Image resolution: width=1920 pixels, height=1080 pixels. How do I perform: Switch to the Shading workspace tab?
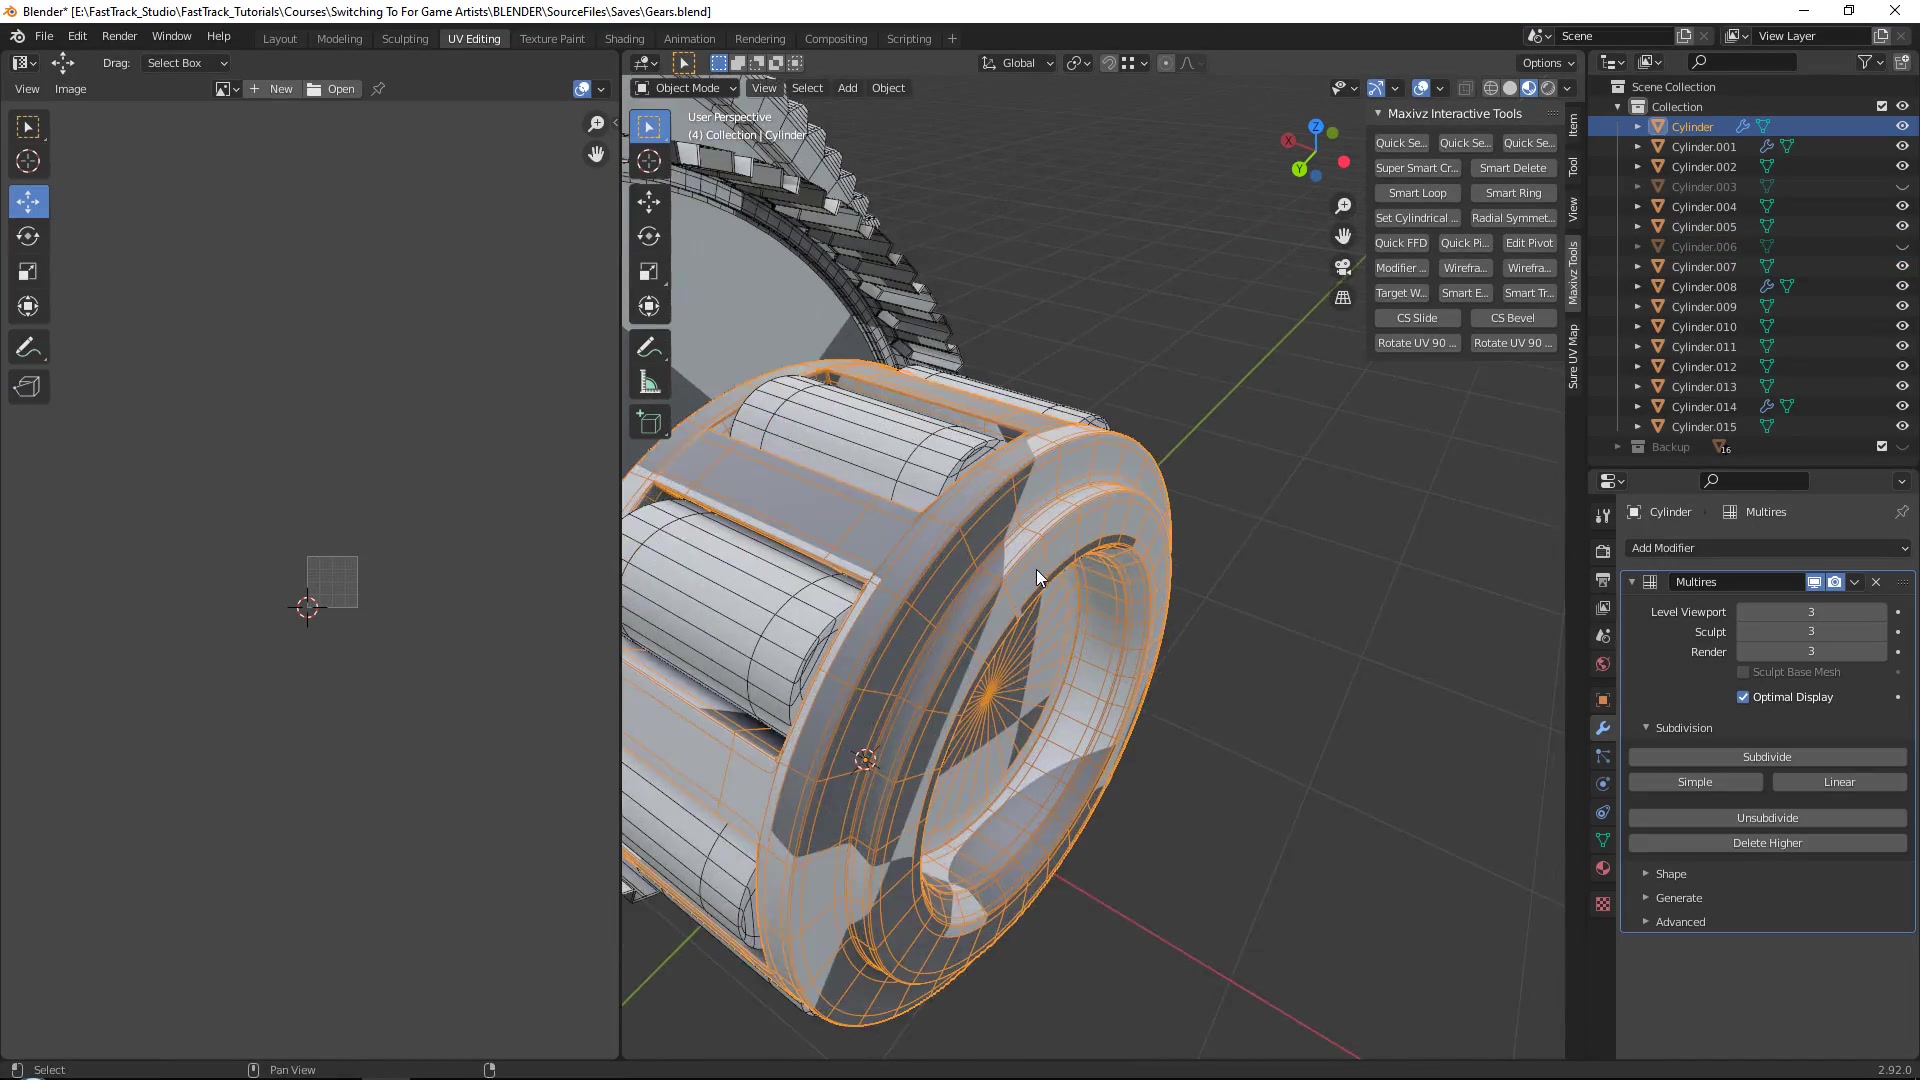[x=624, y=39]
